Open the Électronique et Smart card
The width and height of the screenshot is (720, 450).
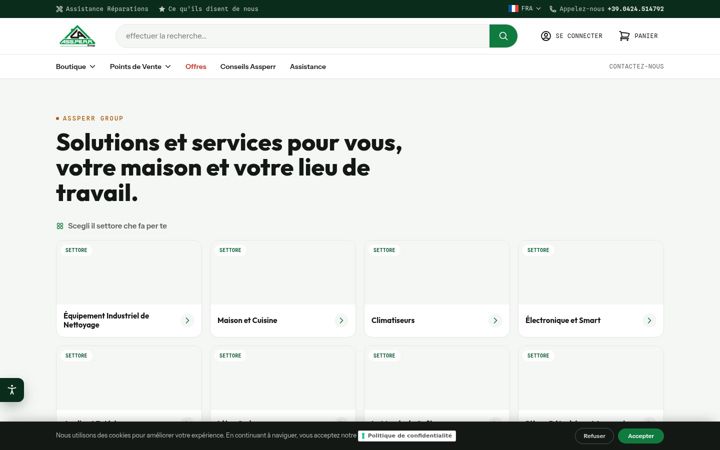tap(591, 289)
